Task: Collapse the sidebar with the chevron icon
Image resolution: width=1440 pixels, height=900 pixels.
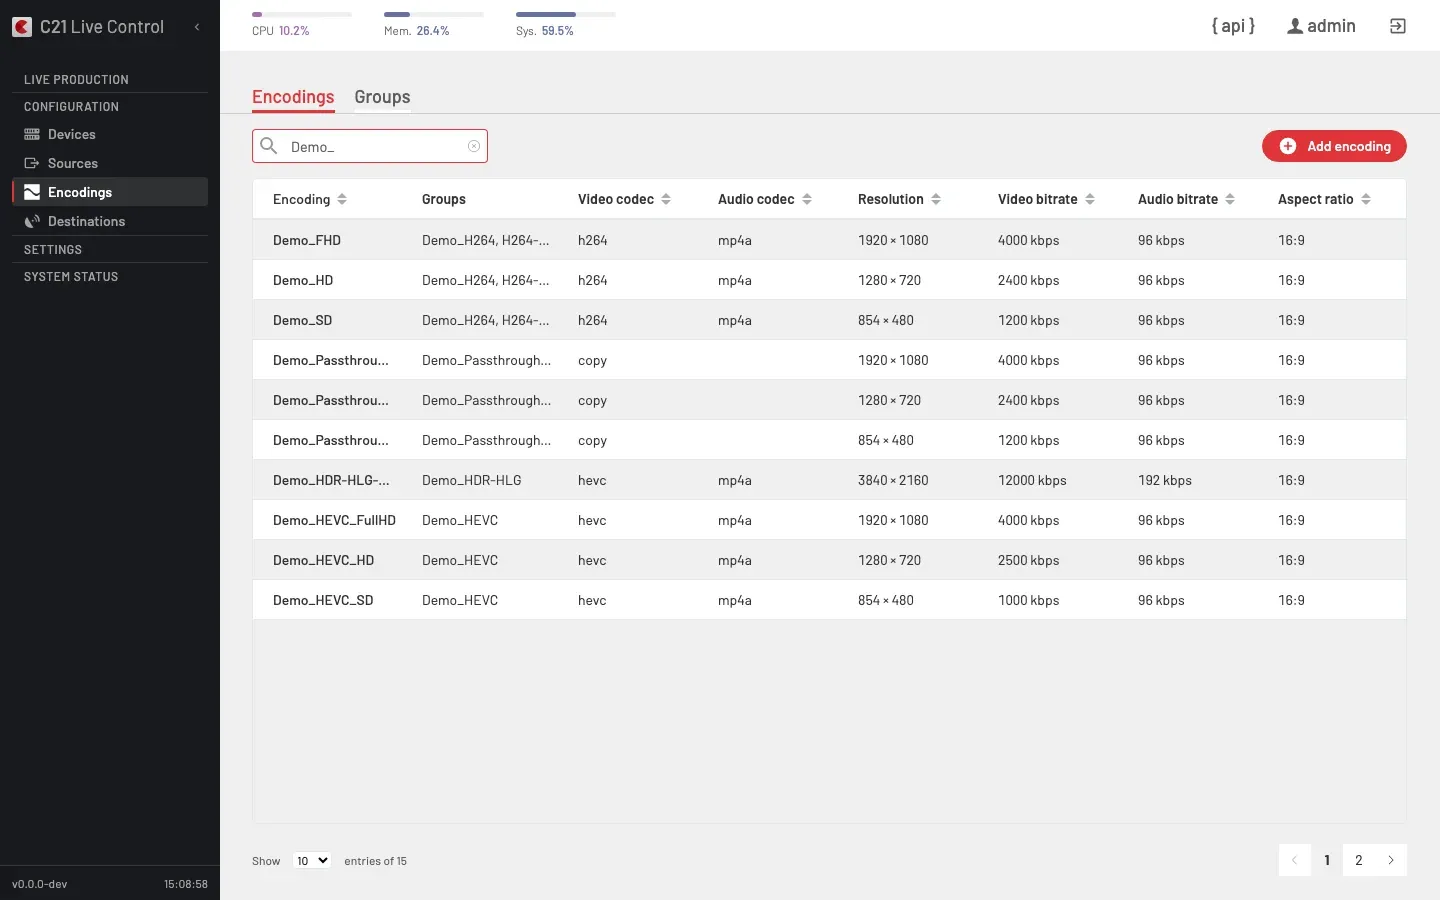Action: click(x=197, y=27)
